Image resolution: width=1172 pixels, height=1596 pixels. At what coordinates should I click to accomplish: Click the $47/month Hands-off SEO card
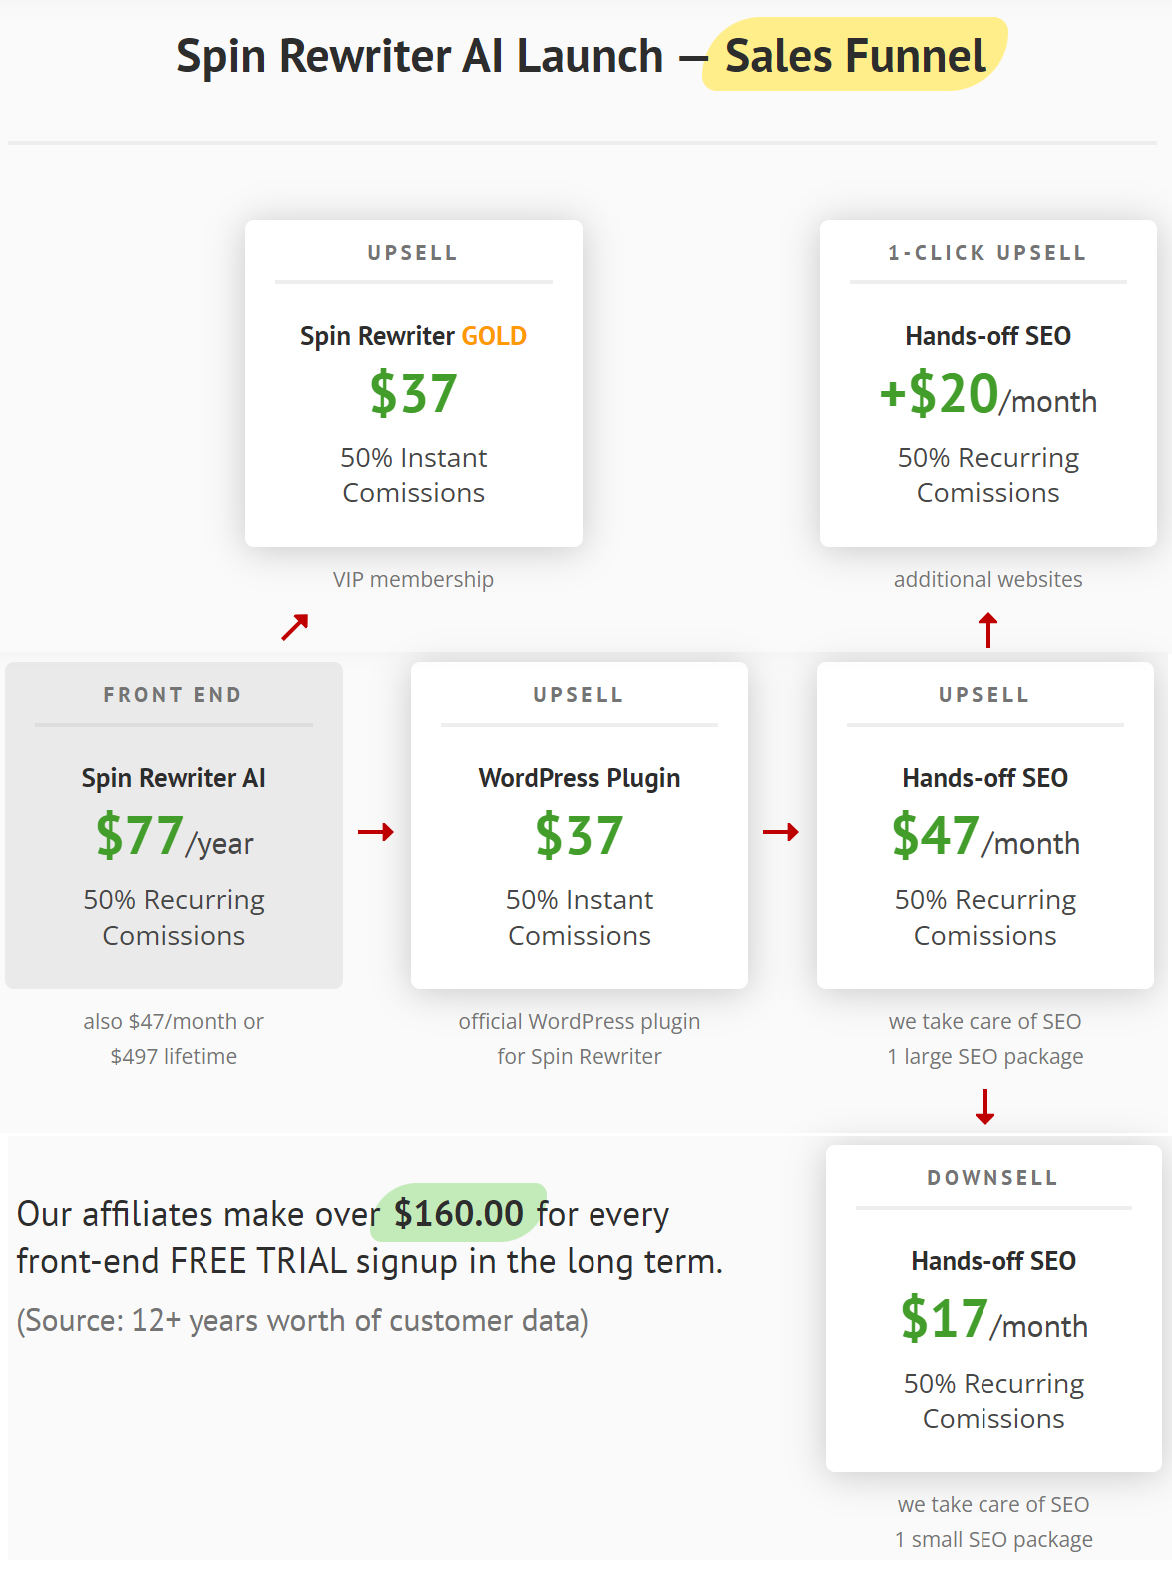[x=985, y=825]
